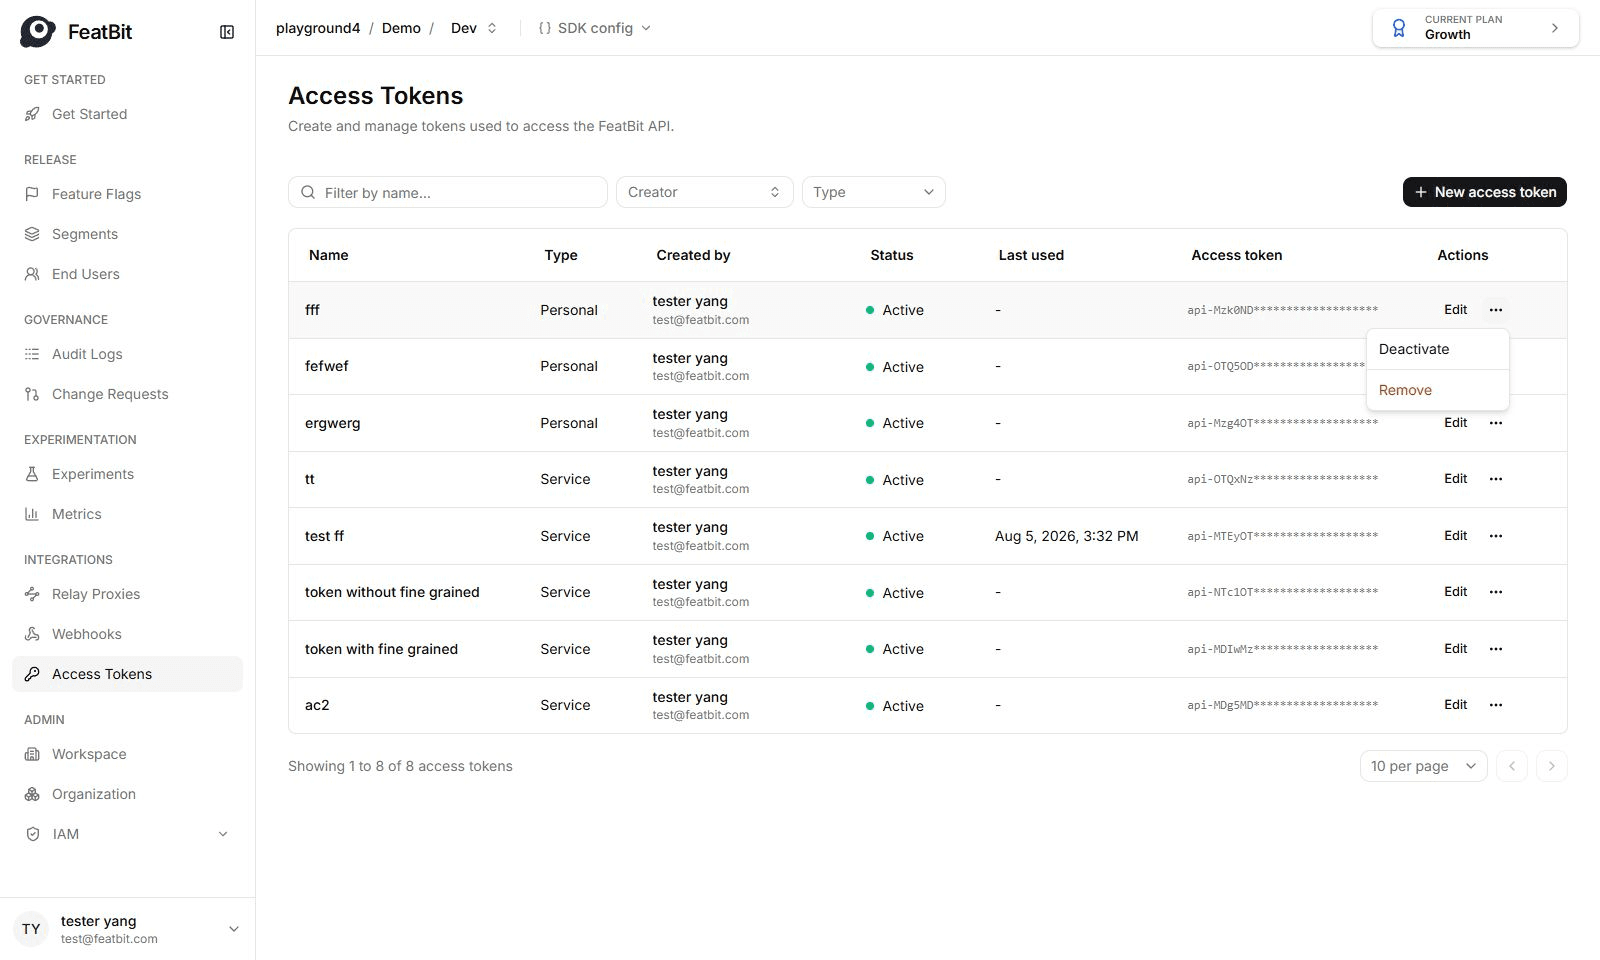1600x960 pixels.
Task: Go to the next page of tokens
Action: coord(1552,766)
